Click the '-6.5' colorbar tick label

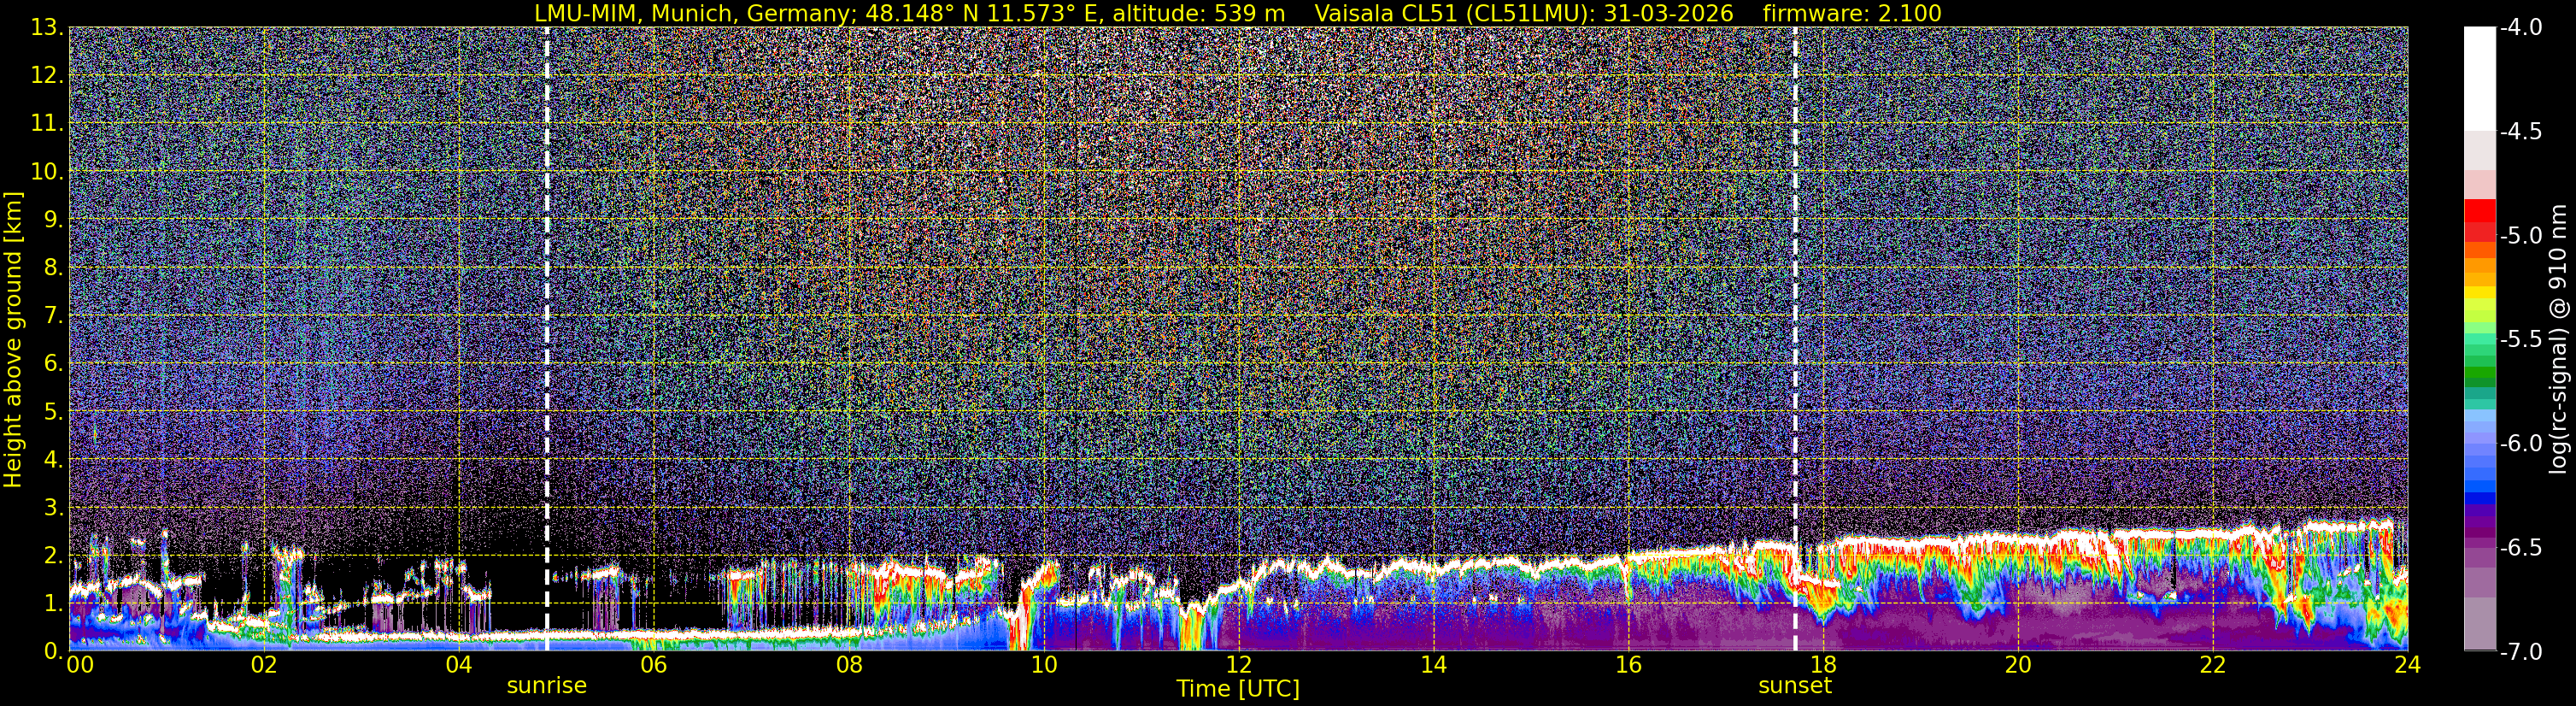pyautogui.click(x=2520, y=547)
